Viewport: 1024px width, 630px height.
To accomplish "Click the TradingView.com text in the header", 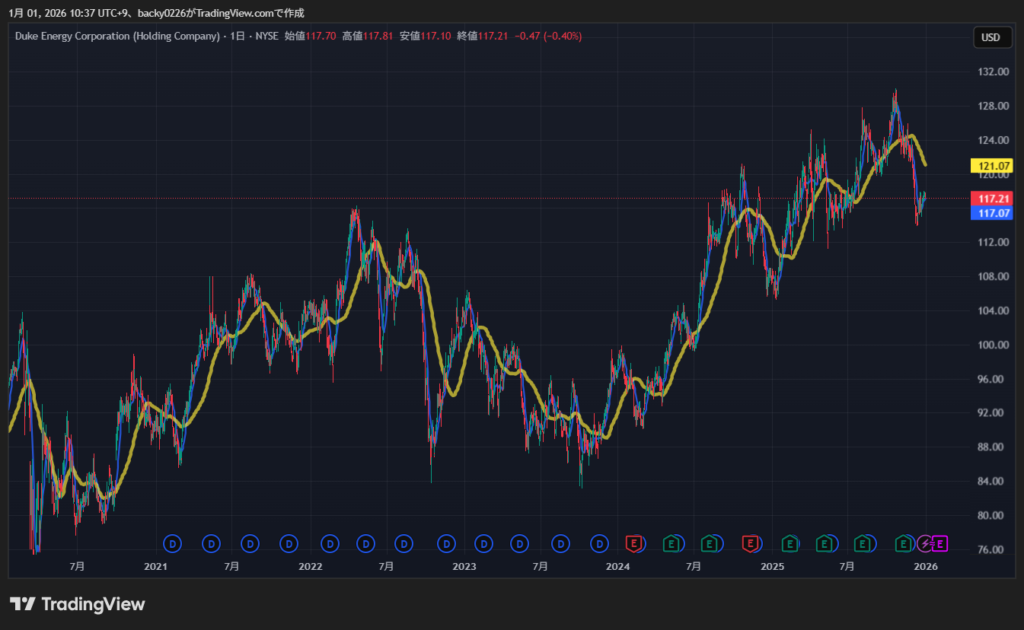I will click(246, 13).
